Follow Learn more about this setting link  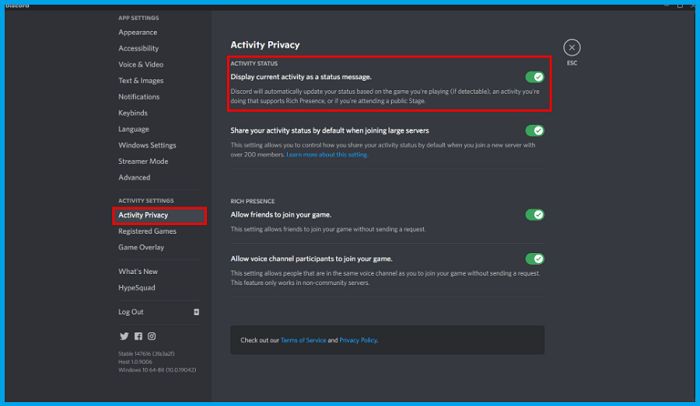(x=327, y=155)
